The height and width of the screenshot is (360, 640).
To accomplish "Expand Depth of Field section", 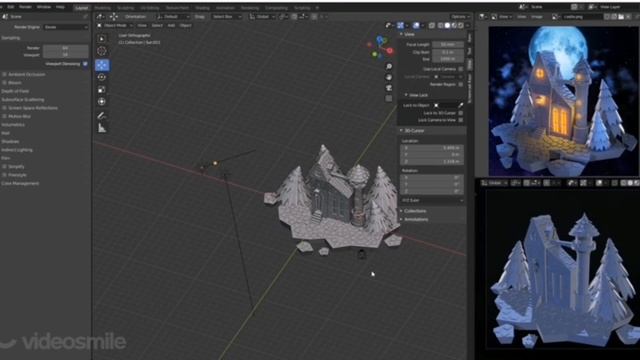I will click(x=15, y=91).
